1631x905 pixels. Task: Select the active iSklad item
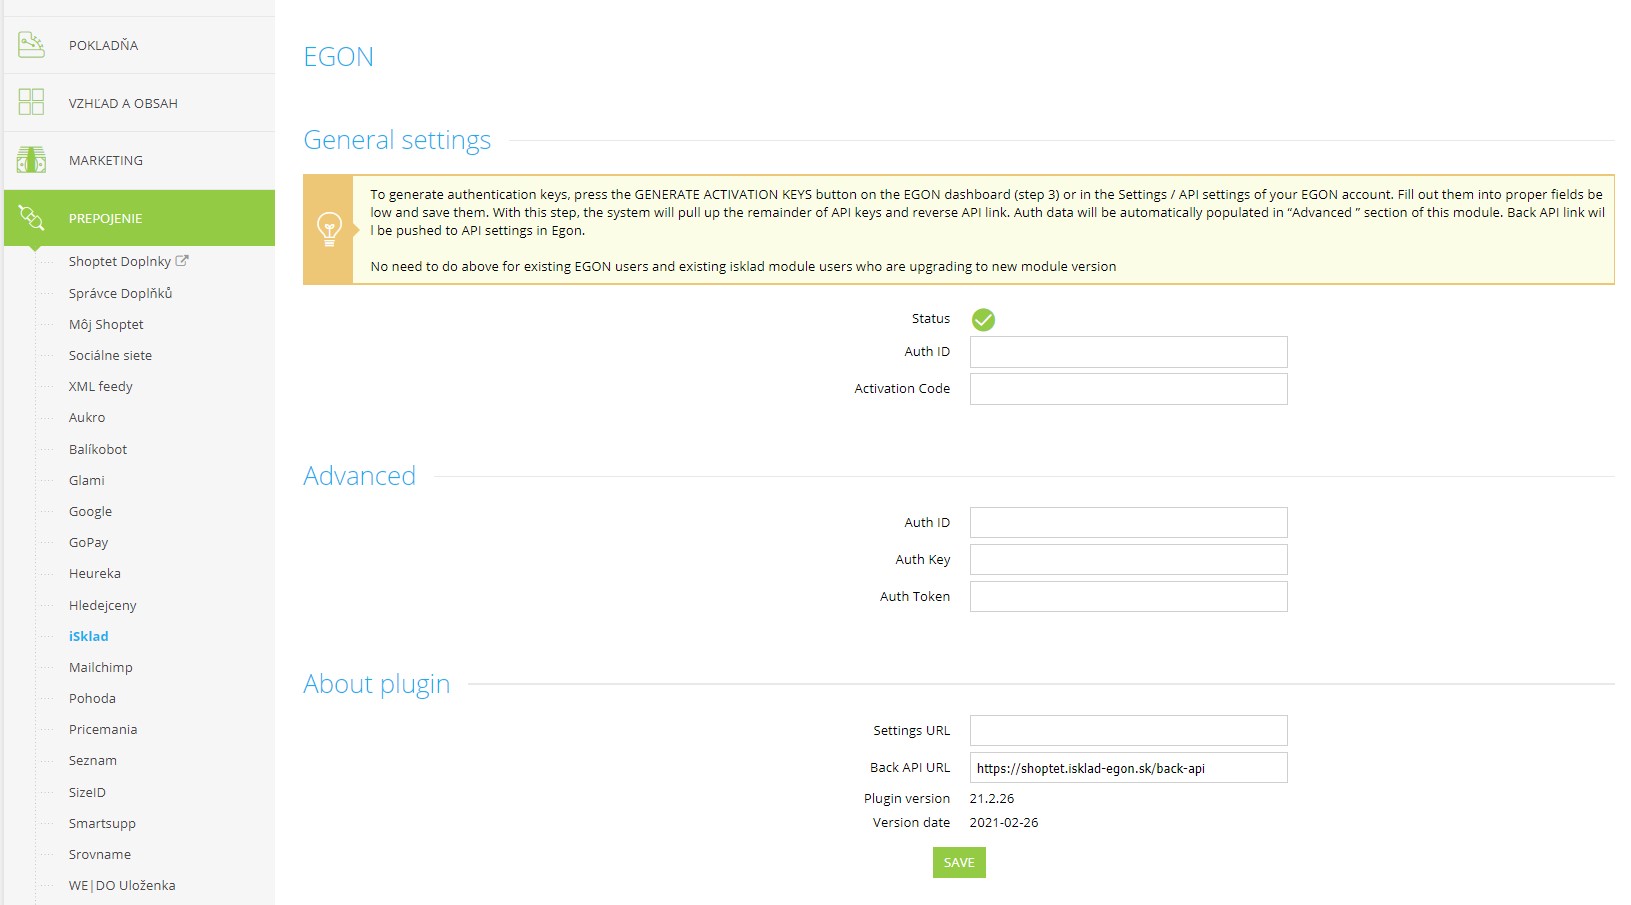(89, 636)
